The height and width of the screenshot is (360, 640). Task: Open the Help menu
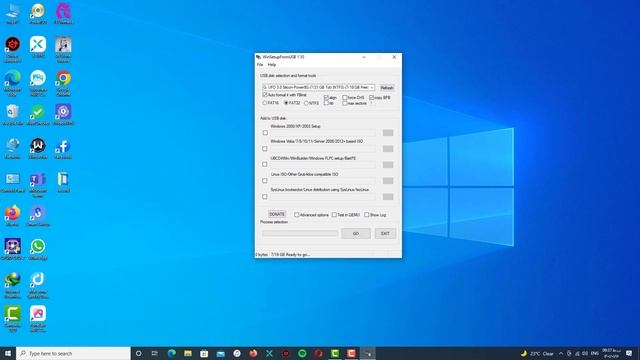tap(272, 65)
